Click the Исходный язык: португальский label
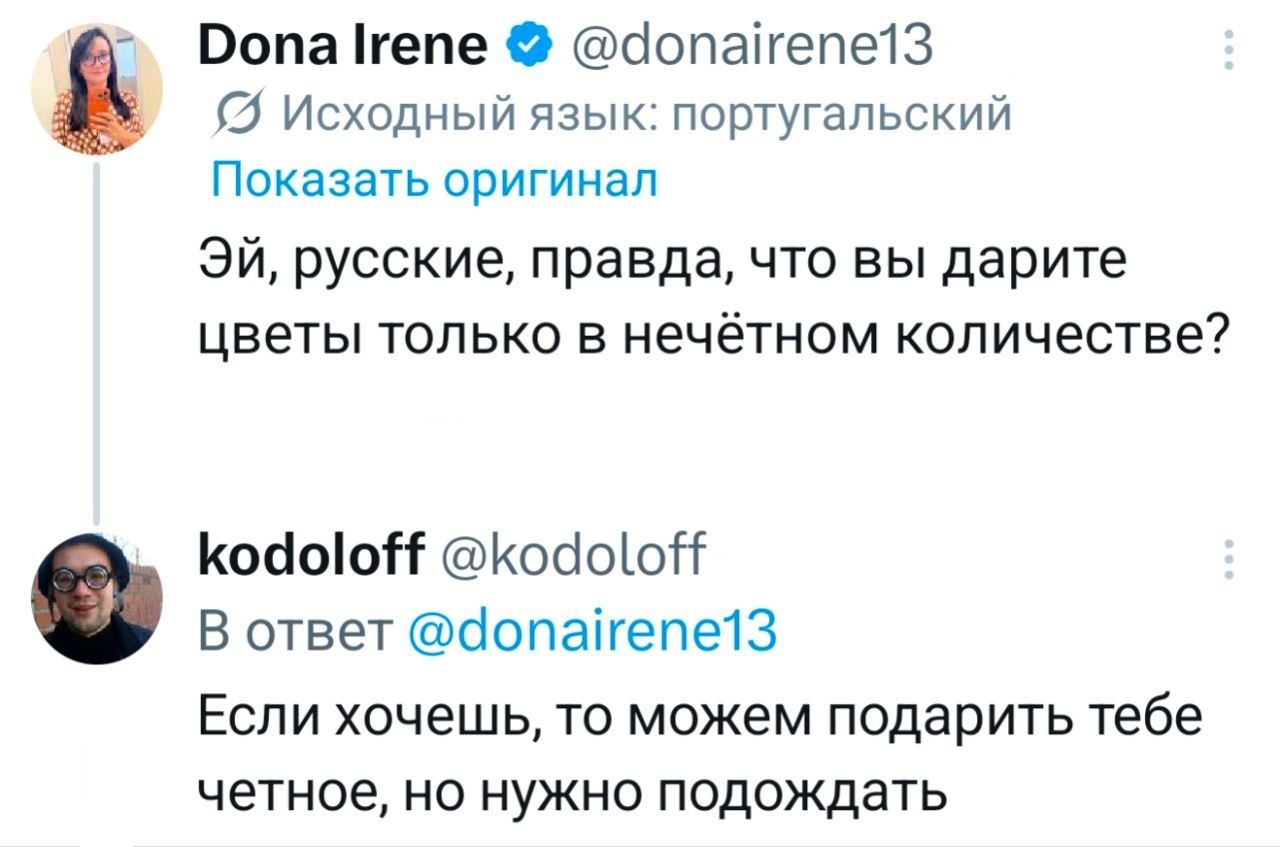 (x=648, y=117)
